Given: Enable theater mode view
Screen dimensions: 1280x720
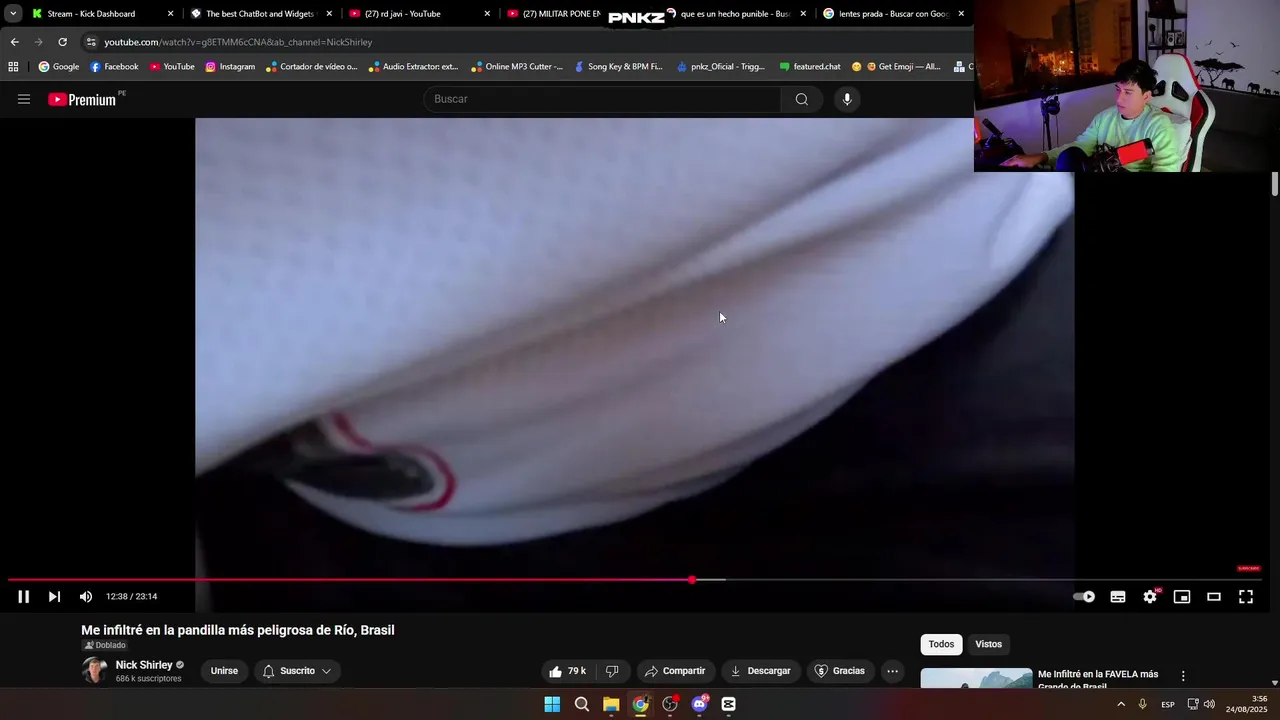Looking at the screenshot, I should pyautogui.click(x=1214, y=597).
